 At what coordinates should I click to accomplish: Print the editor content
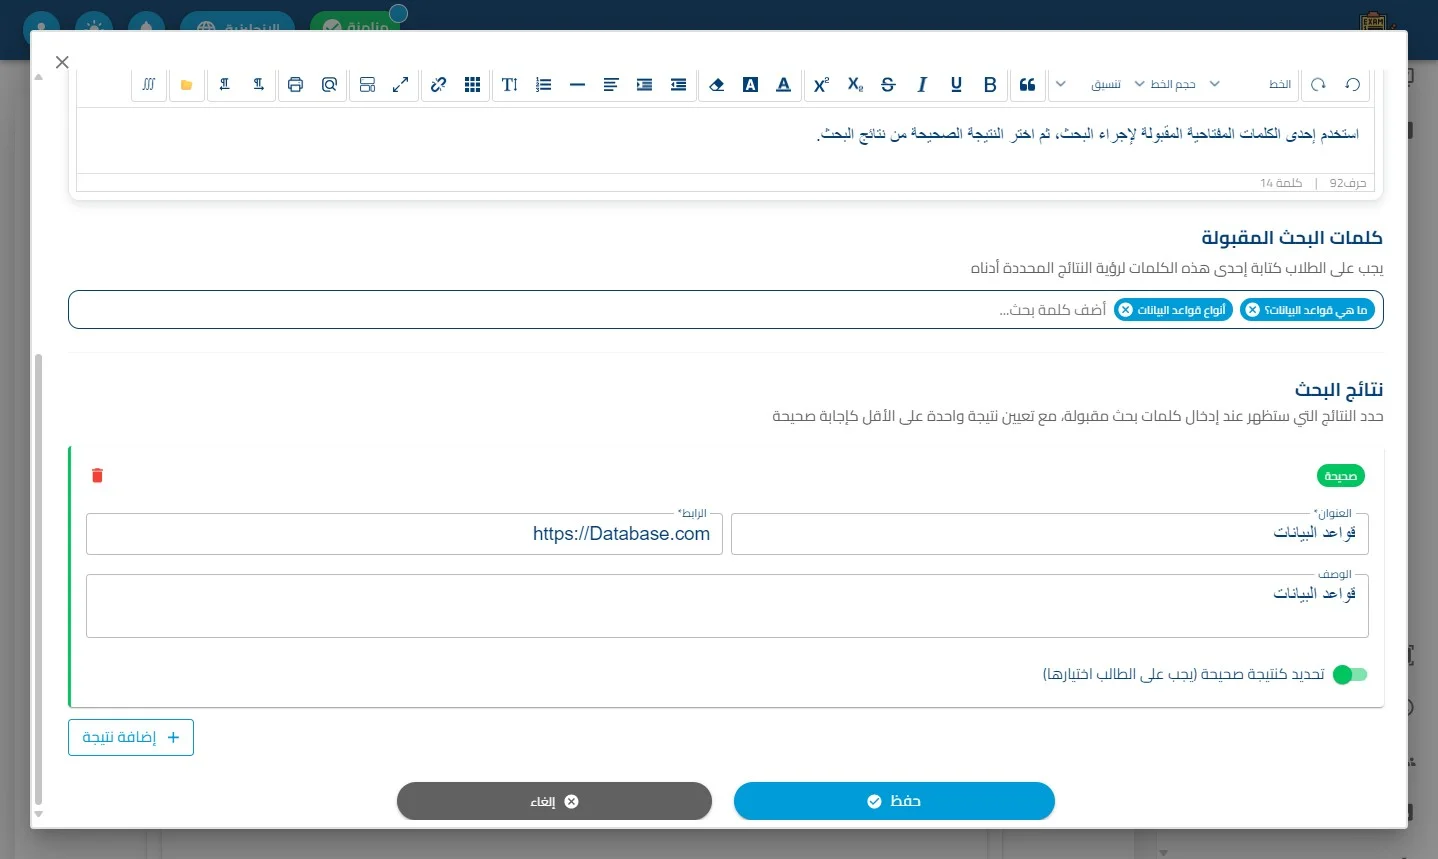295,85
